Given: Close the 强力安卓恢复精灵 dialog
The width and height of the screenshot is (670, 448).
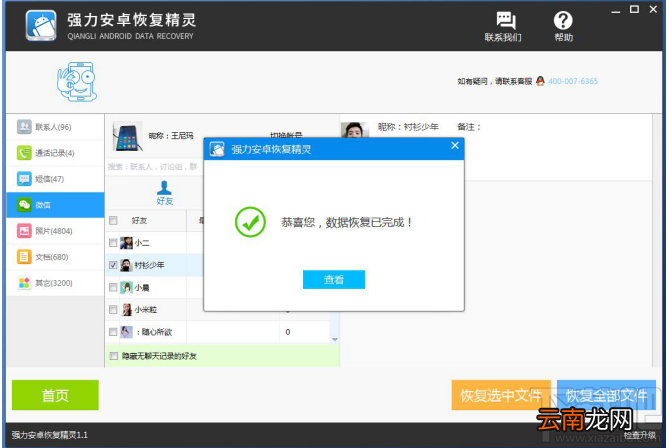Looking at the screenshot, I should pos(455,145).
